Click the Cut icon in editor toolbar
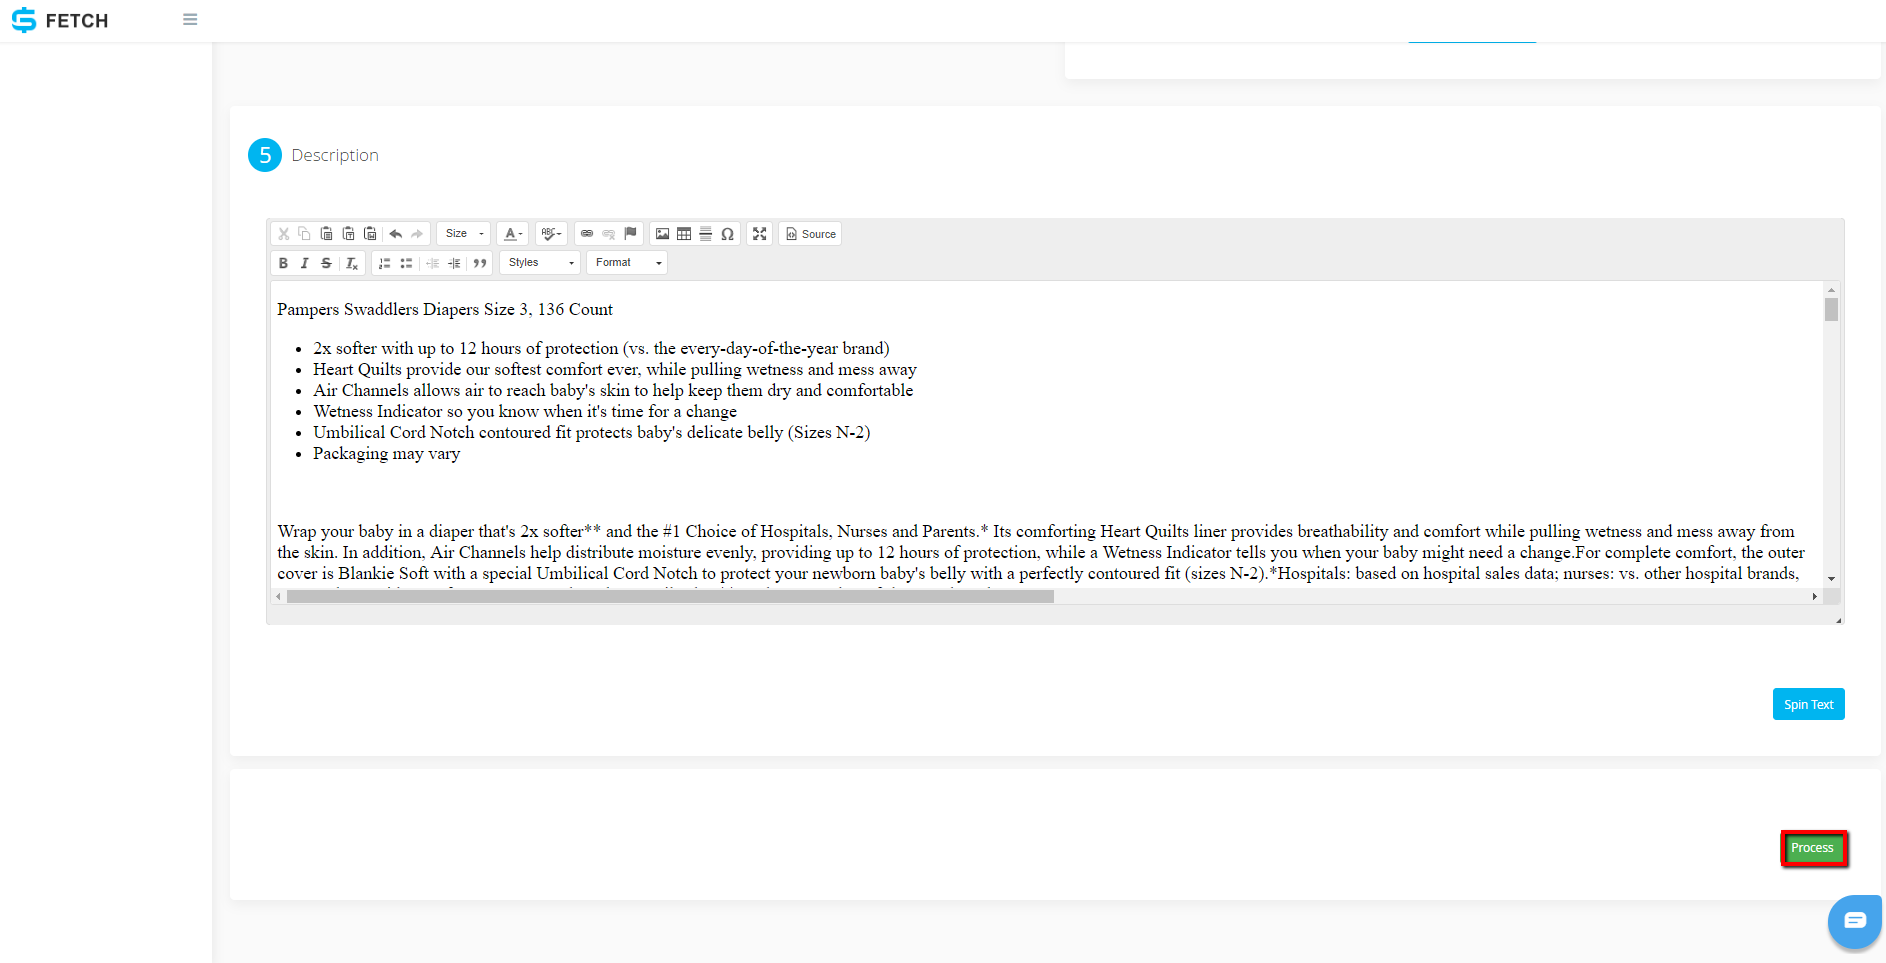 284,234
